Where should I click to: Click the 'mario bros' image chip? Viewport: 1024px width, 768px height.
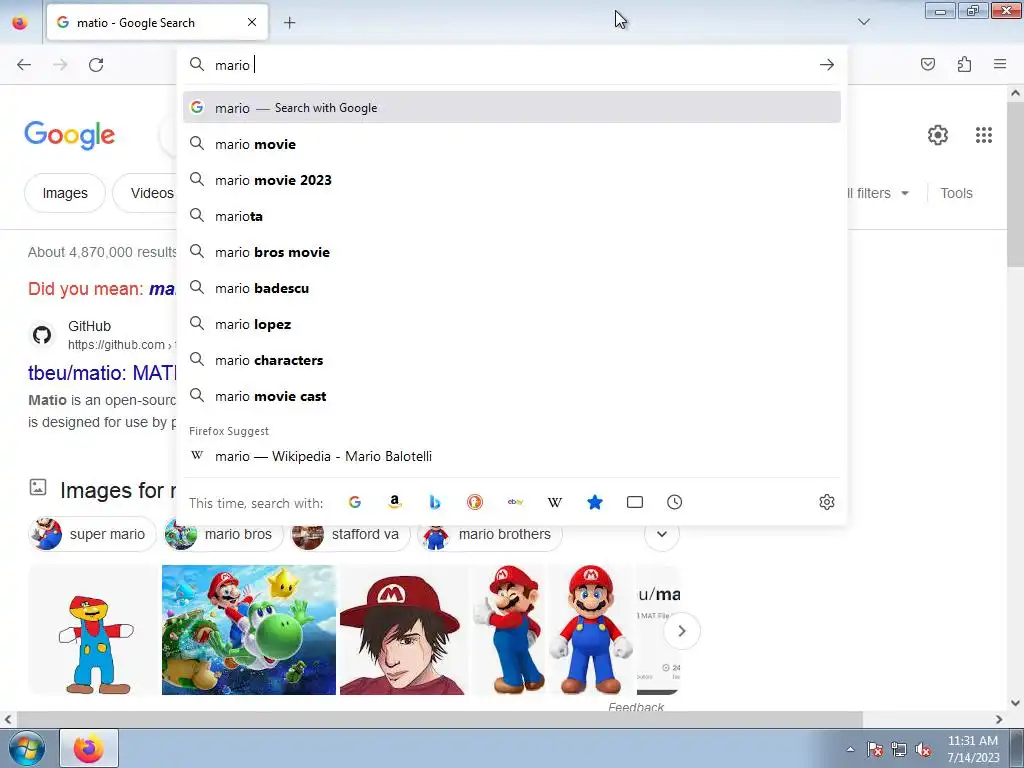pos(224,534)
